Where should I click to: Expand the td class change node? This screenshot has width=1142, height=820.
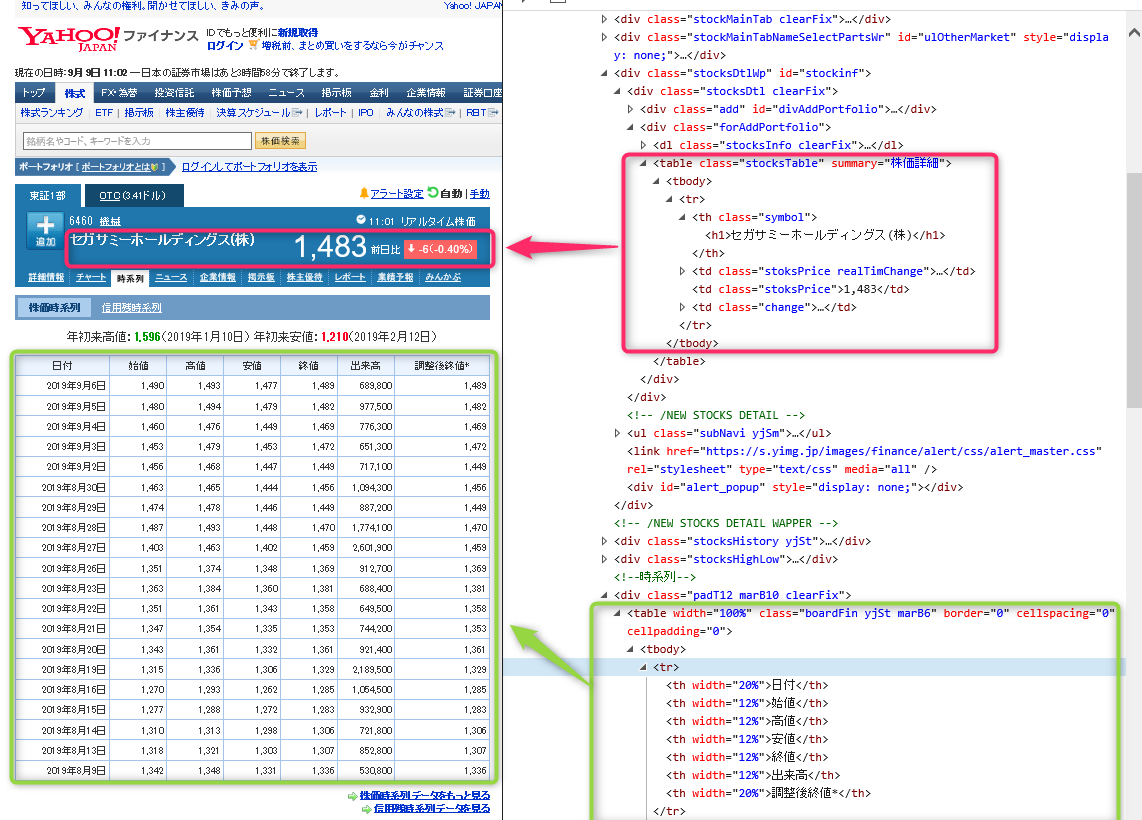click(x=682, y=307)
